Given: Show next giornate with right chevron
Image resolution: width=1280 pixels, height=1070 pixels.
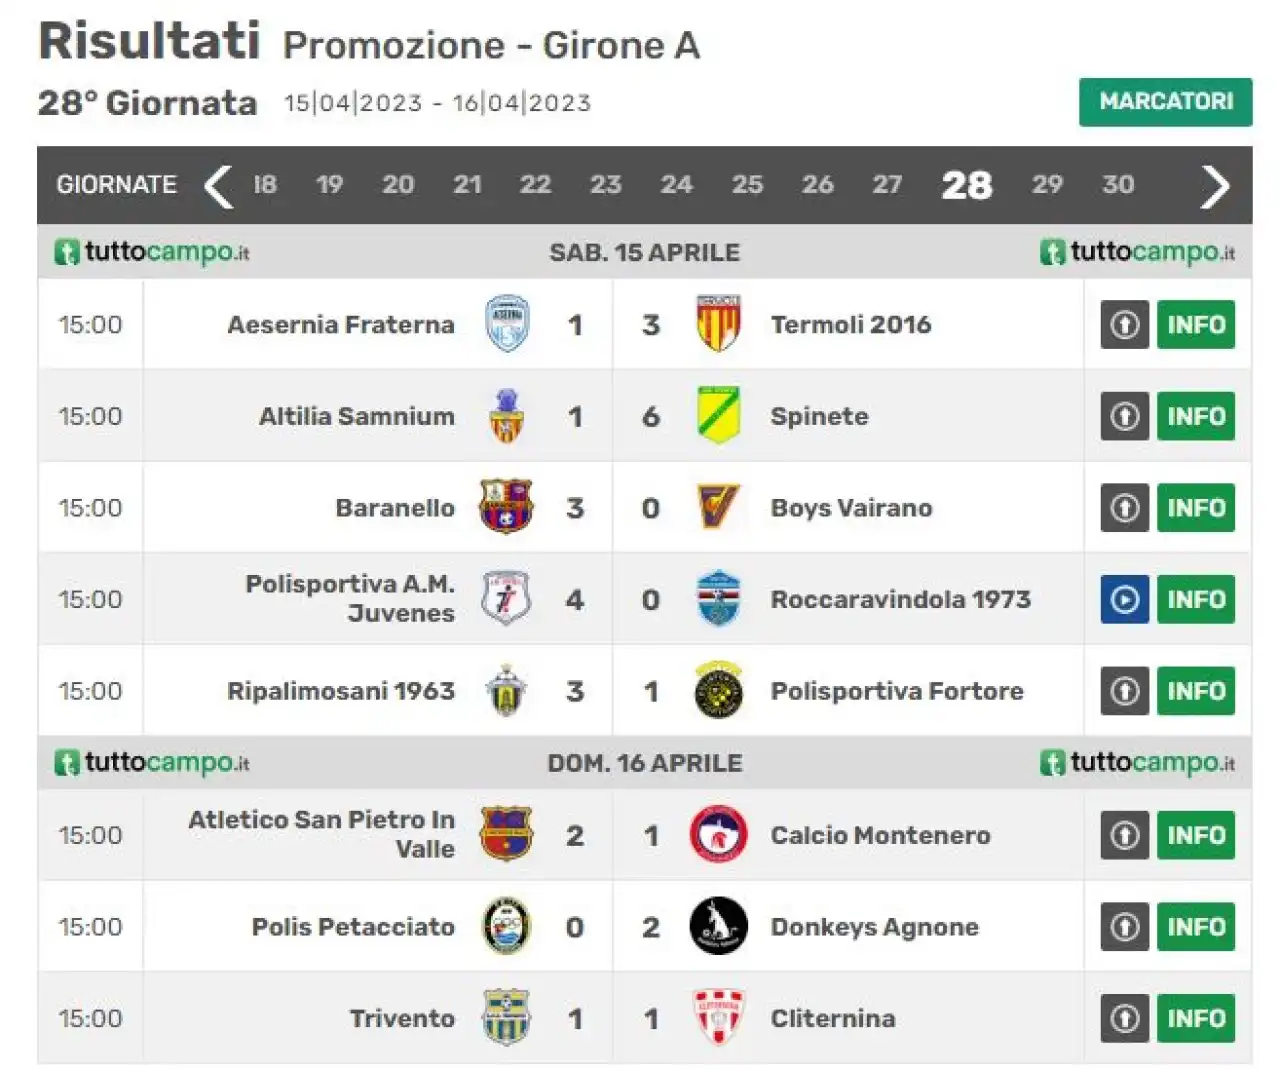Looking at the screenshot, I should coord(1214,185).
